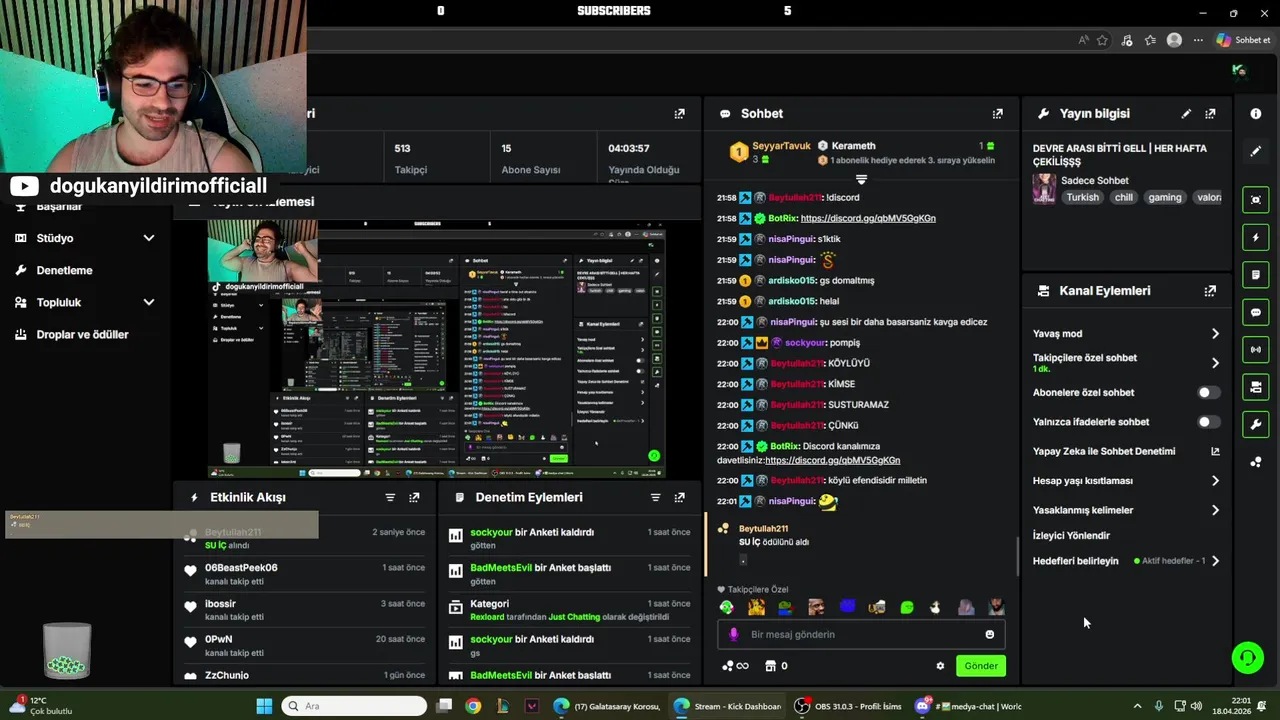Open Yapay Zeka ile Sohbet Denetimi external link
Screen dimensions: 1280x720
pyautogui.click(x=1215, y=451)
